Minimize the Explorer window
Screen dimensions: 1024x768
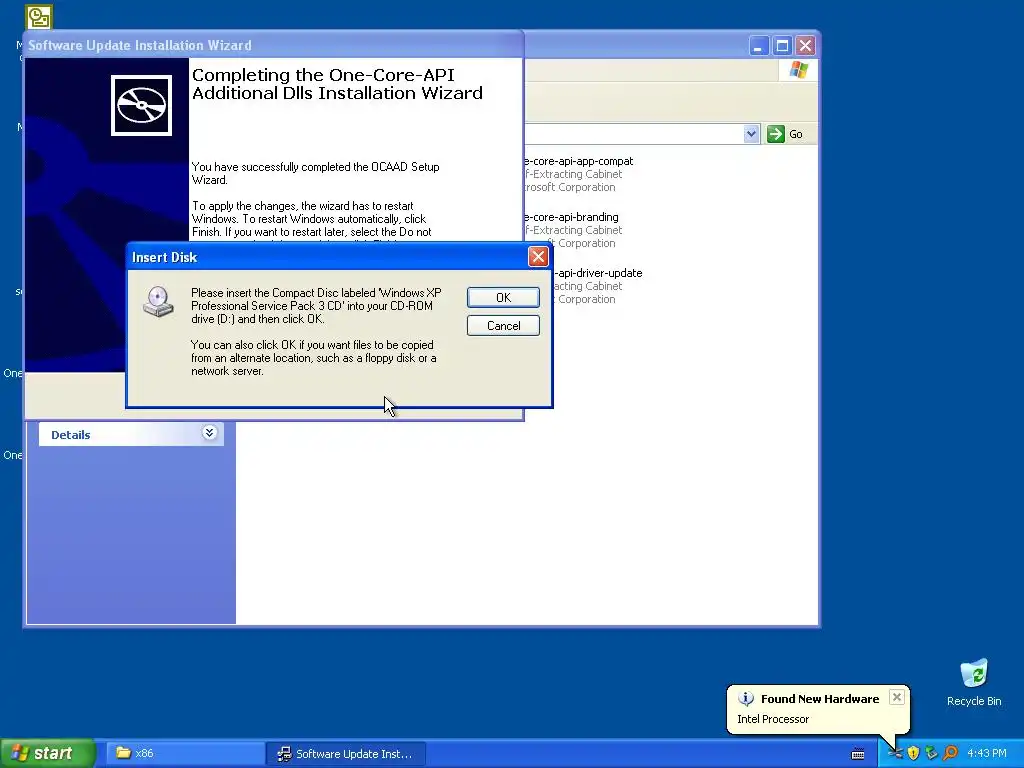[758, 46]
